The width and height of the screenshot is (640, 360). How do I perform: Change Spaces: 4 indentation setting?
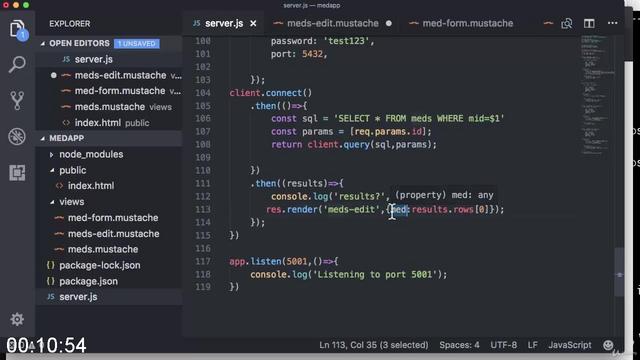pyautogui.click(x=459, y=345)
